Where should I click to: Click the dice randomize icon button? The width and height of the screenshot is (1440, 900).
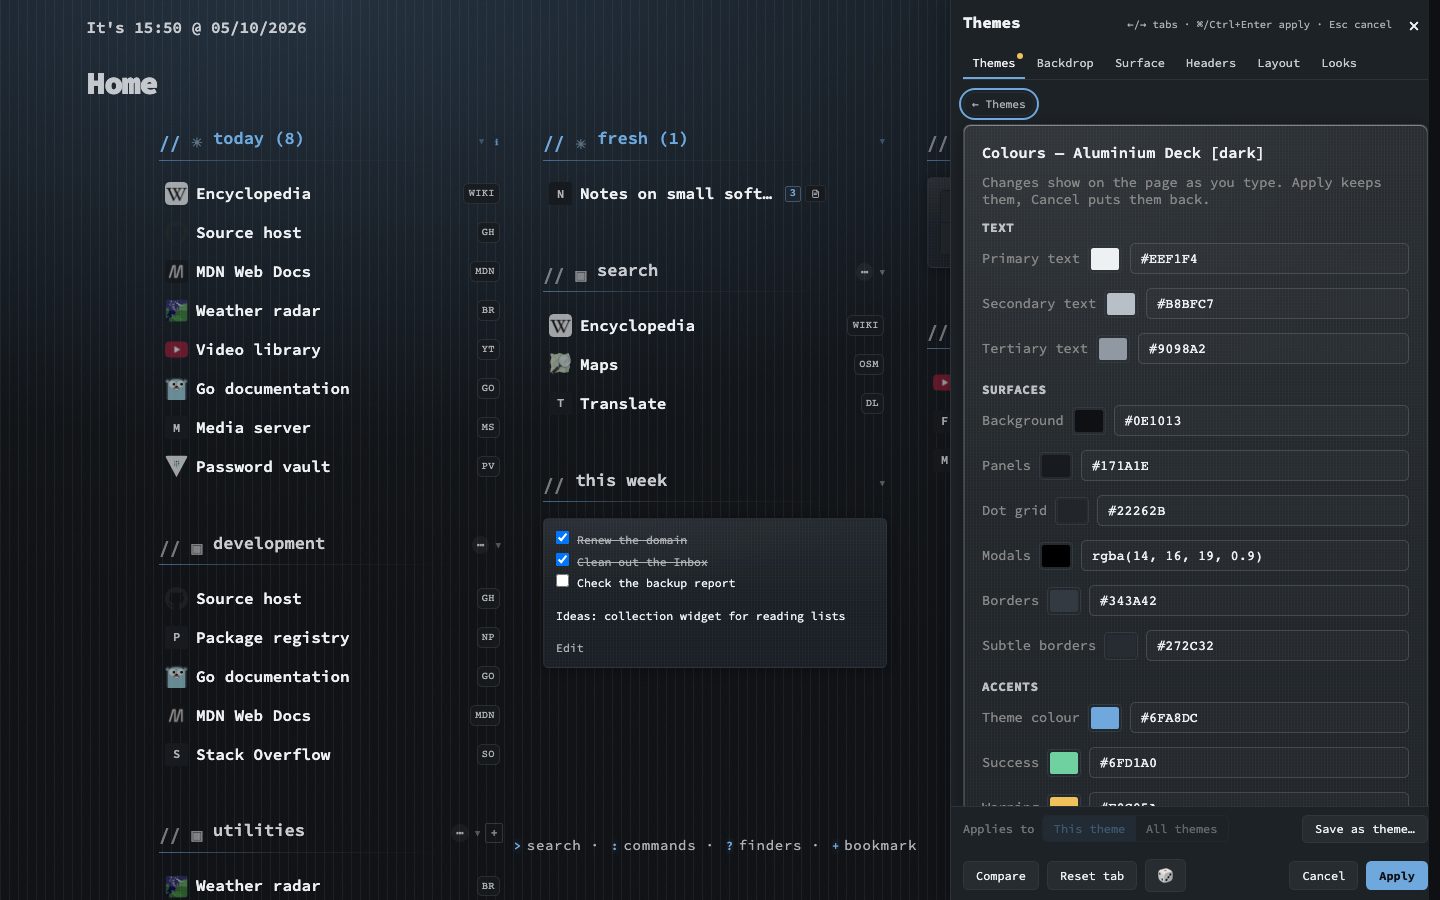[x=1165, y=876]
